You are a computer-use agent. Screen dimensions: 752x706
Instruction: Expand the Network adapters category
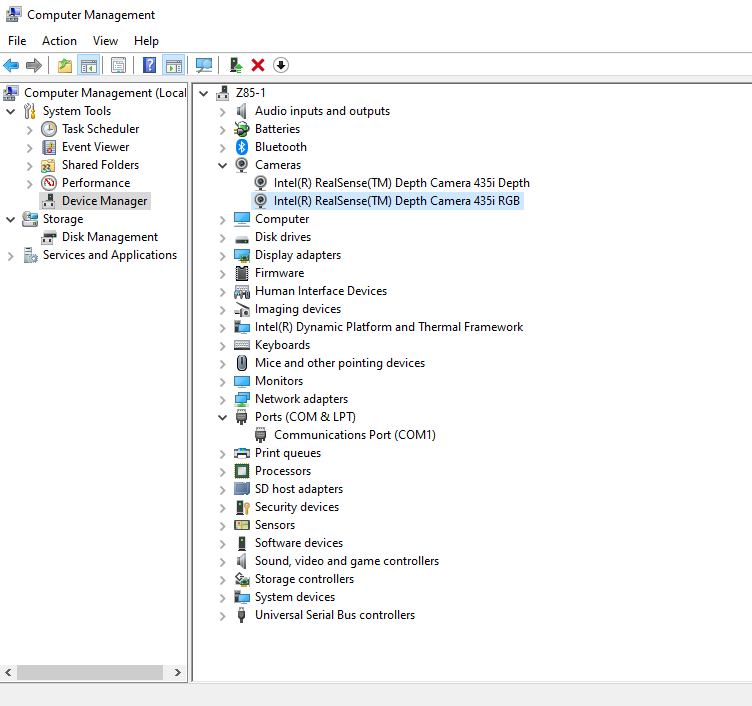pyautogui.click(x=223, y=400)
